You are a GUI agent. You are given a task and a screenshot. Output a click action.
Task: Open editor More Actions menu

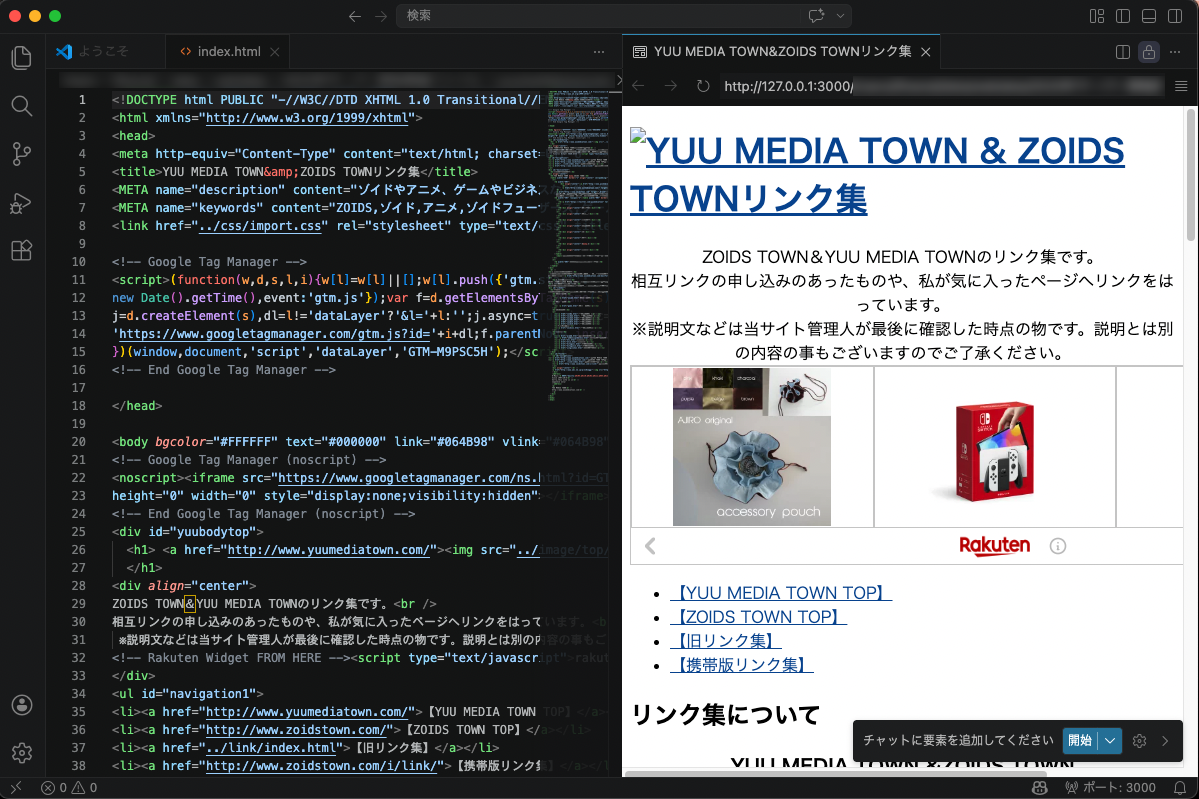599,52
